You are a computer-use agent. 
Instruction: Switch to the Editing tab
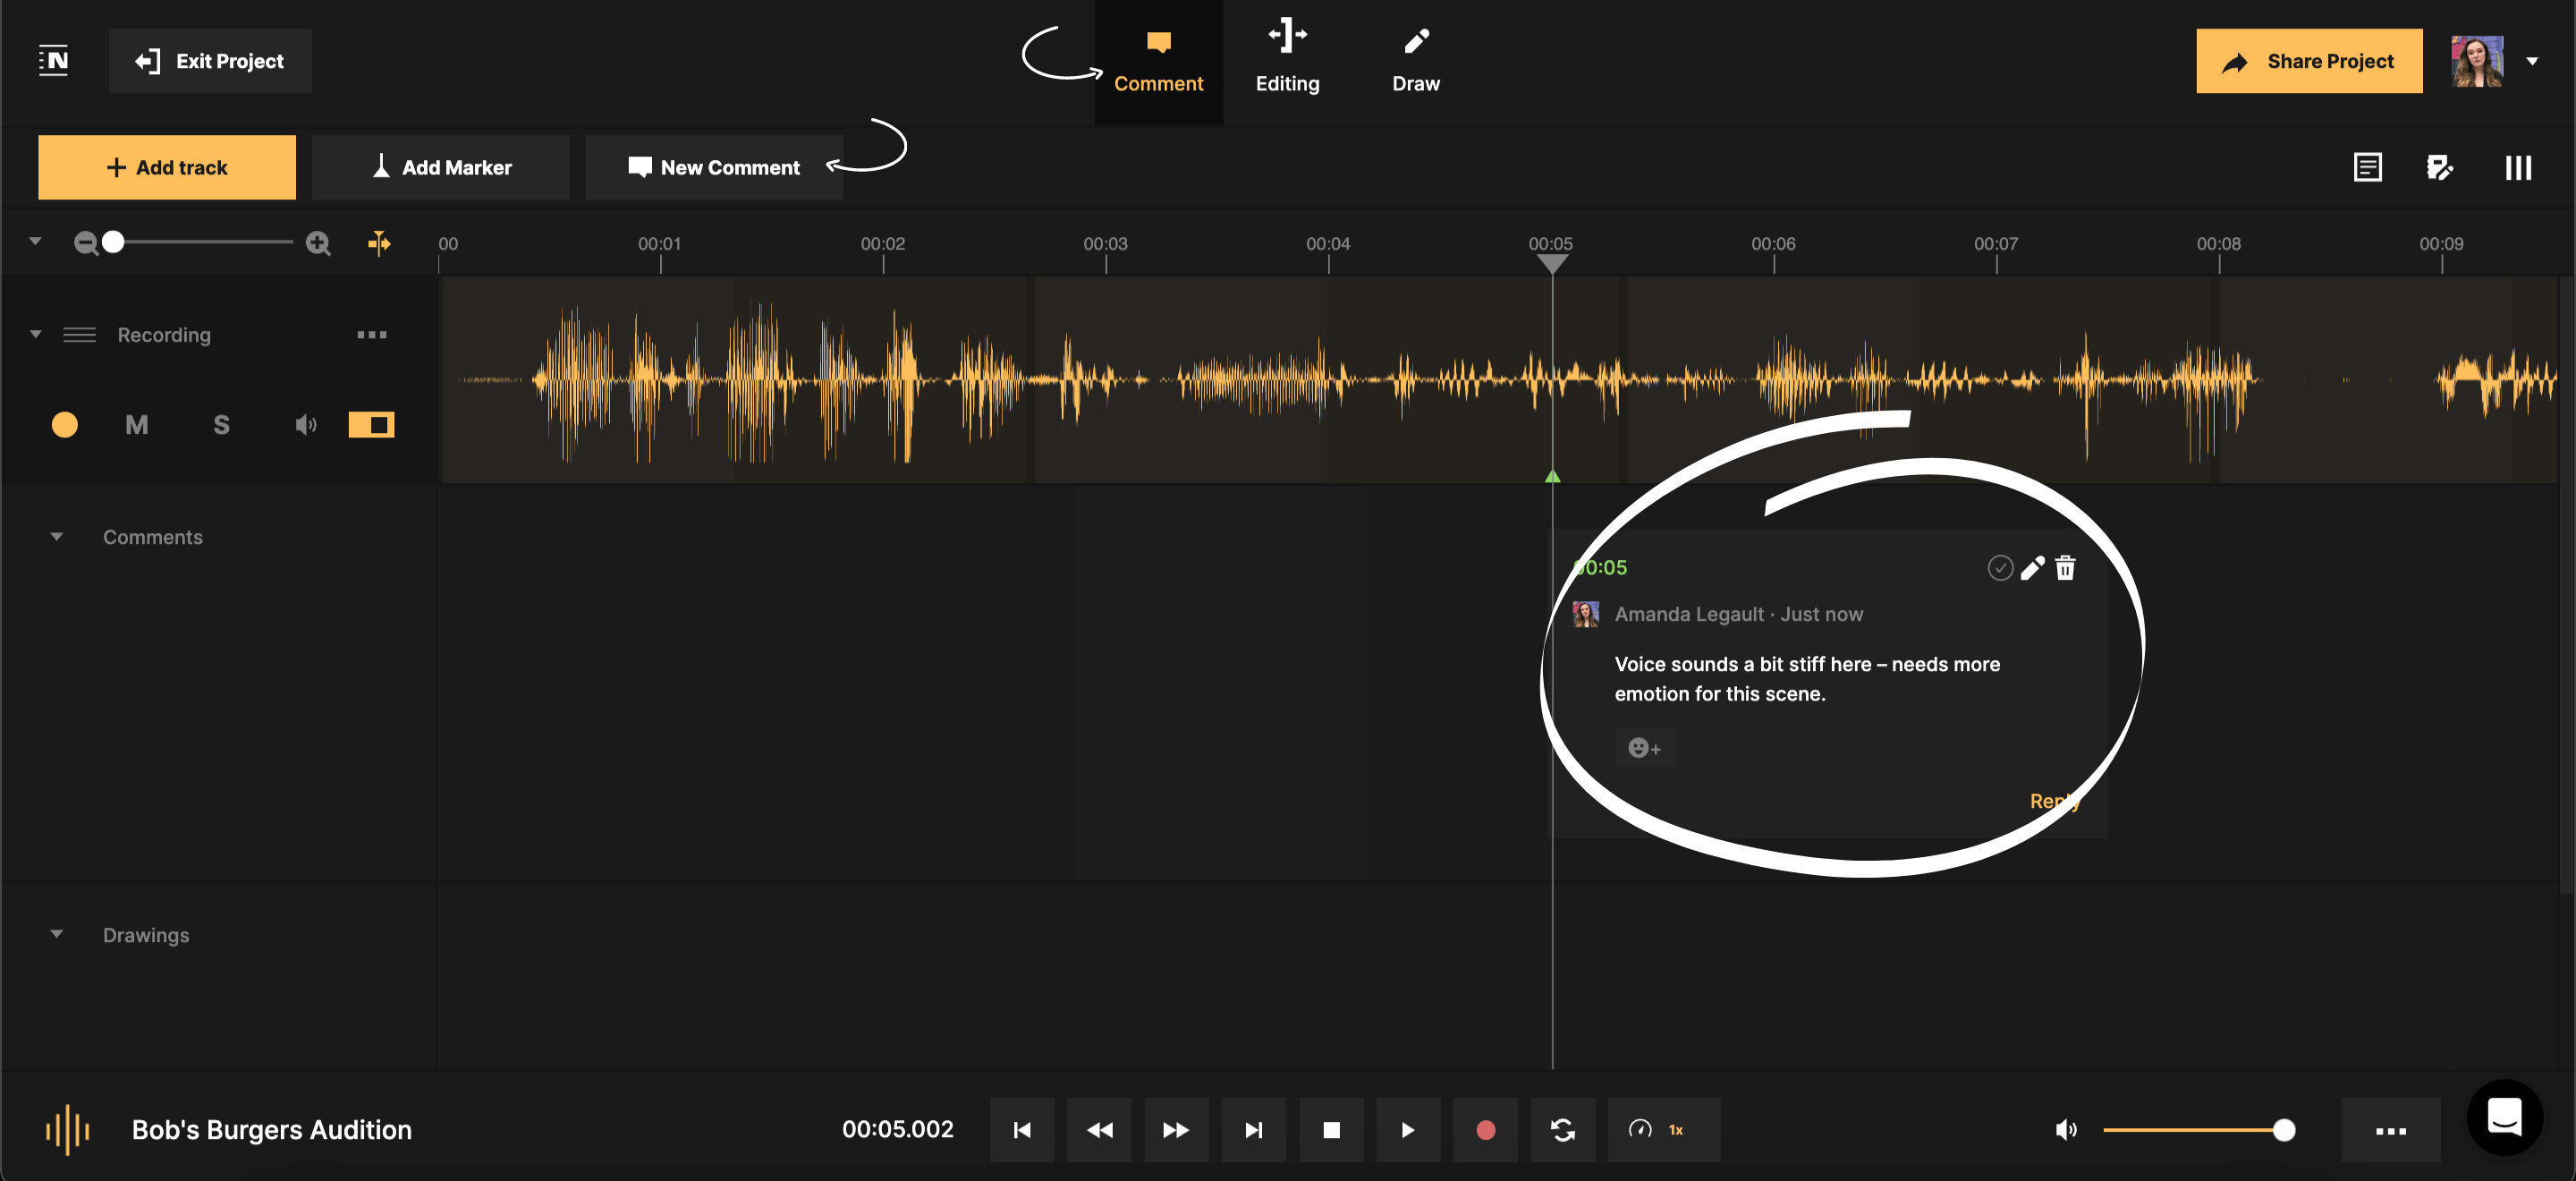(x=1287, y=60)
